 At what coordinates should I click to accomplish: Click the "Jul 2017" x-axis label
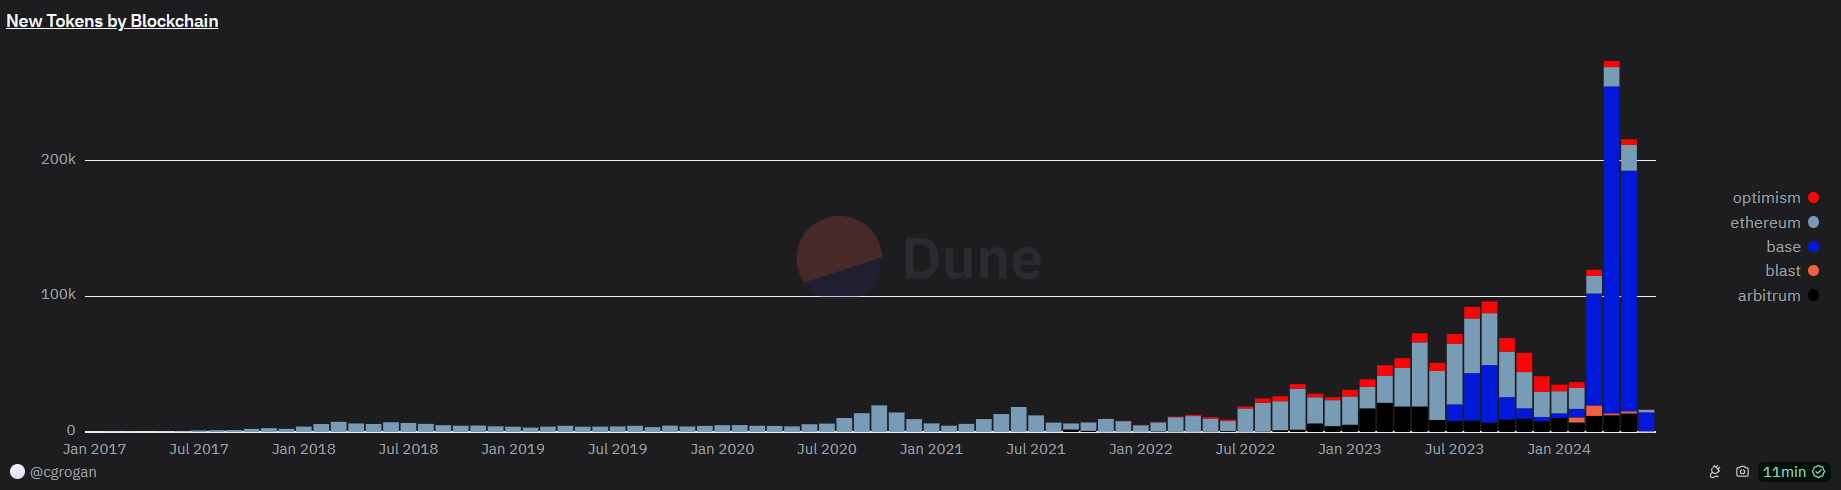[x=199, y=449]
